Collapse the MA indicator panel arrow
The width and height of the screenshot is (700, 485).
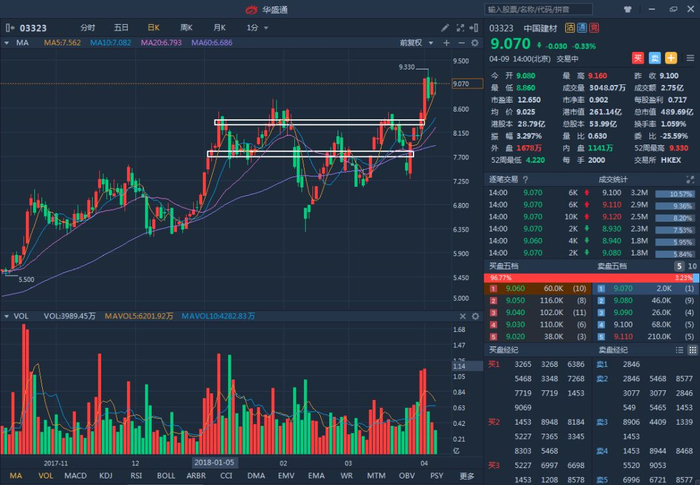point(8,43)
